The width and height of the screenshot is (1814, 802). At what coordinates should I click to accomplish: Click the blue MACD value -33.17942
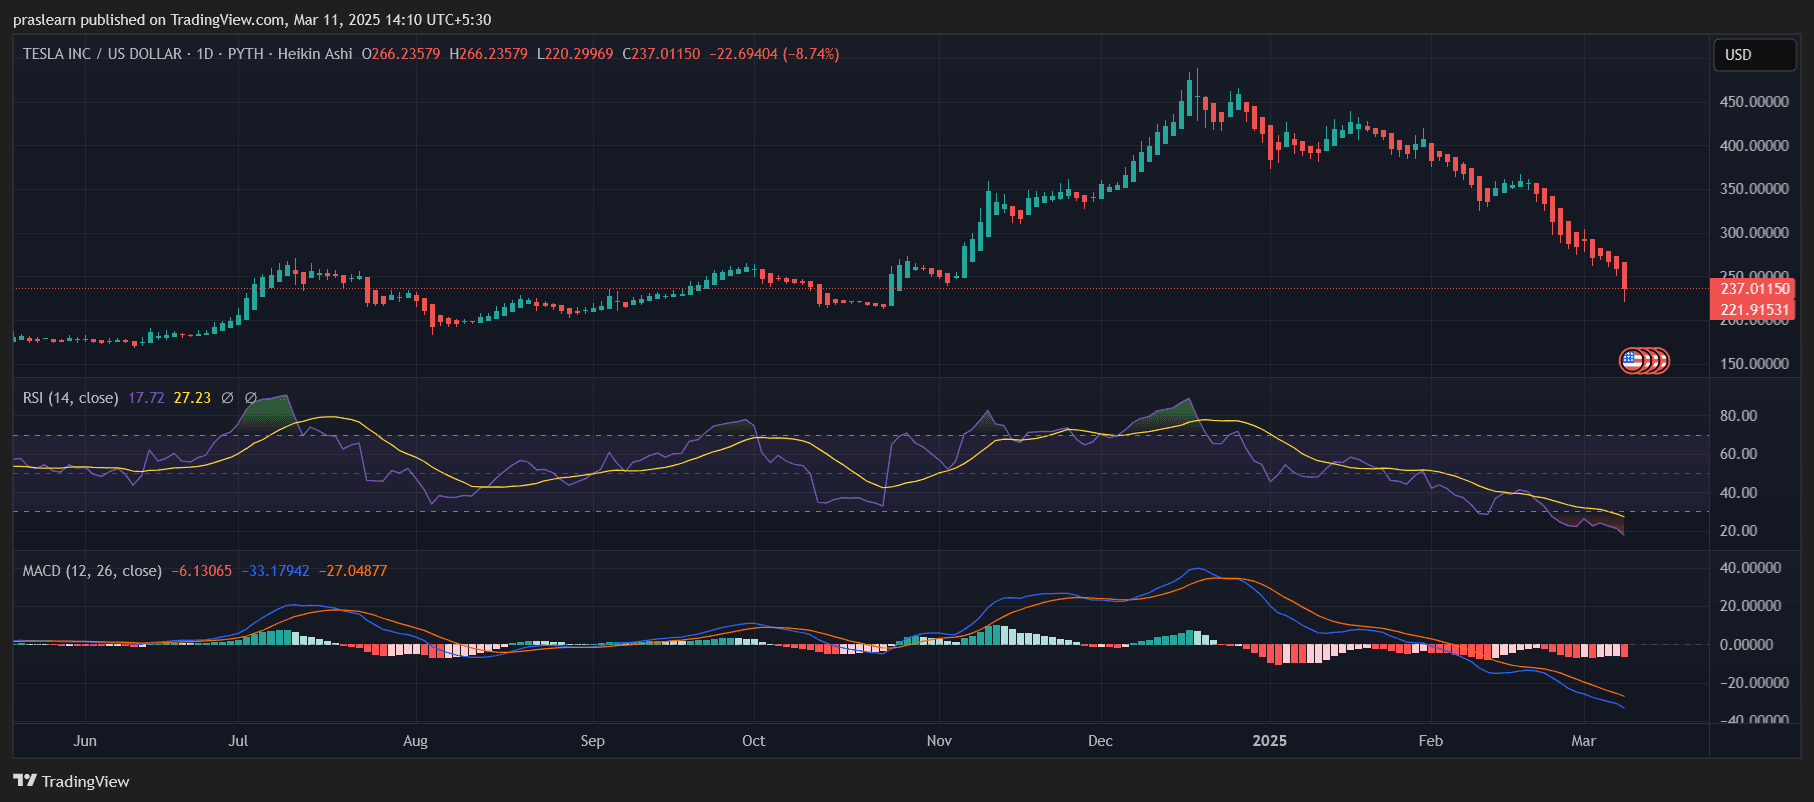click(275, 571)
